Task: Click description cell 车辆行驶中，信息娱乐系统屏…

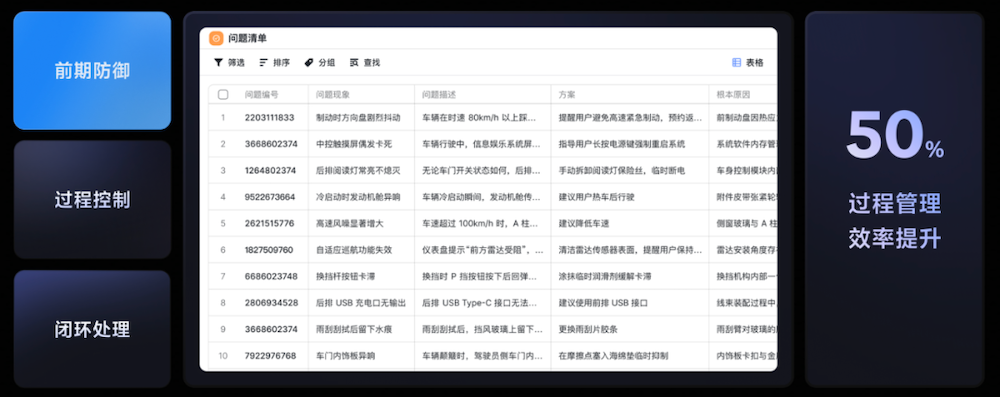Action: [483, 144]
